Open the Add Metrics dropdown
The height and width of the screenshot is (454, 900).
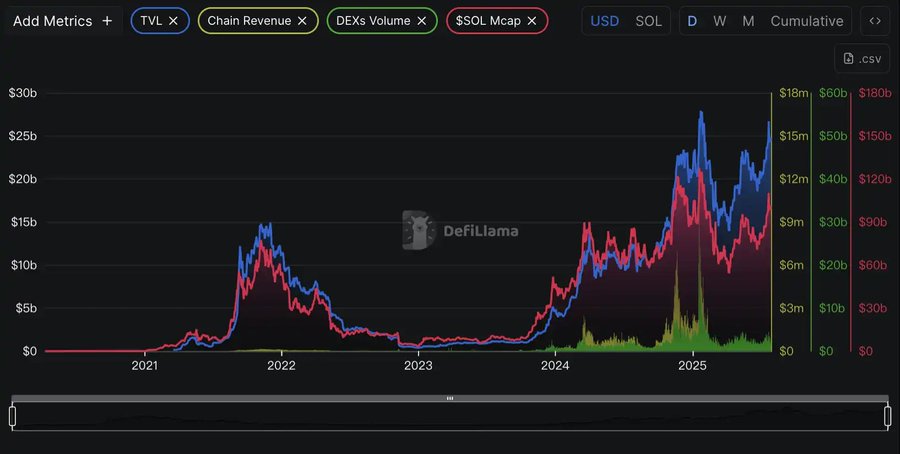tap(52, 21)
